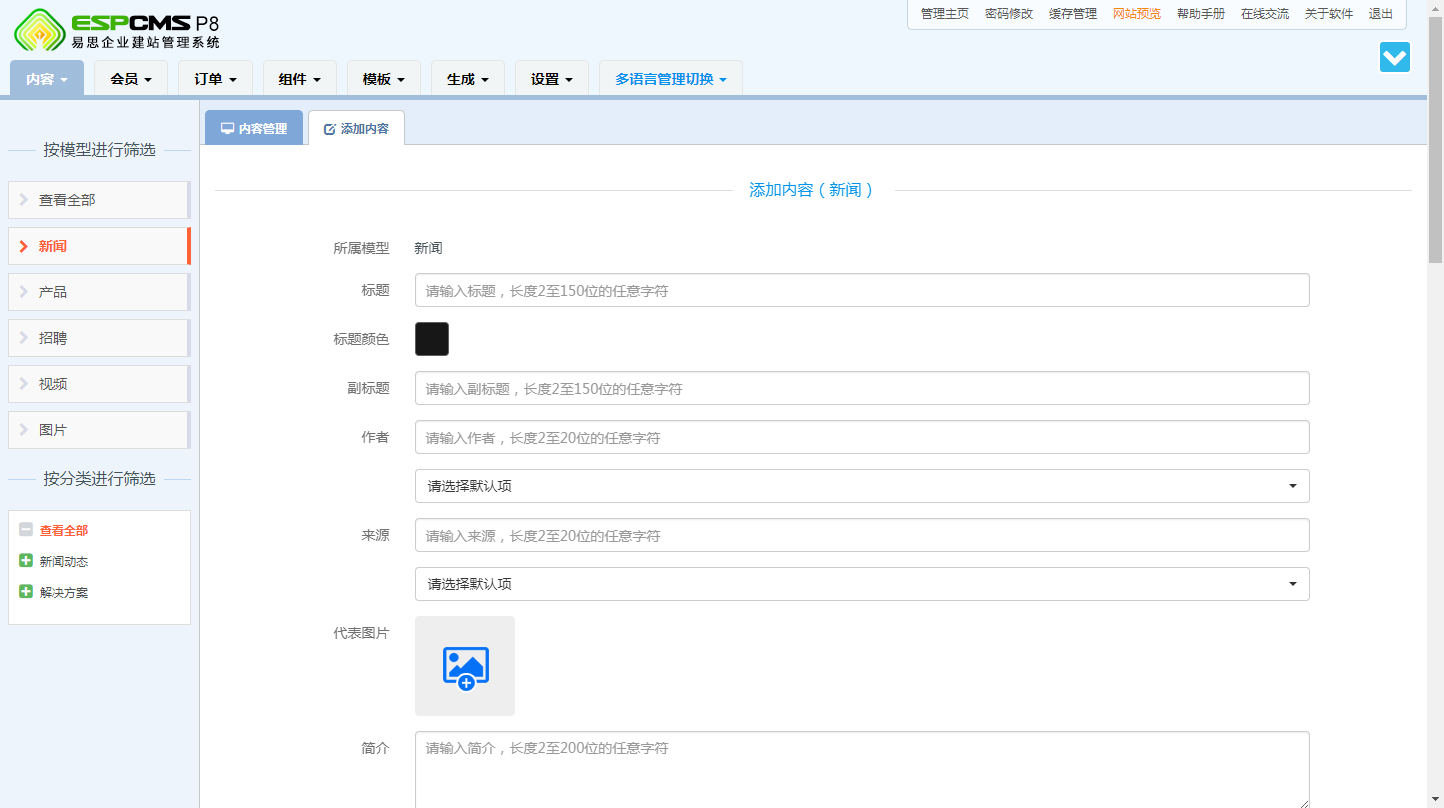Click the 简介 textarea
This screenshot has width=1444, height=808.
click(x=862, y=770)
